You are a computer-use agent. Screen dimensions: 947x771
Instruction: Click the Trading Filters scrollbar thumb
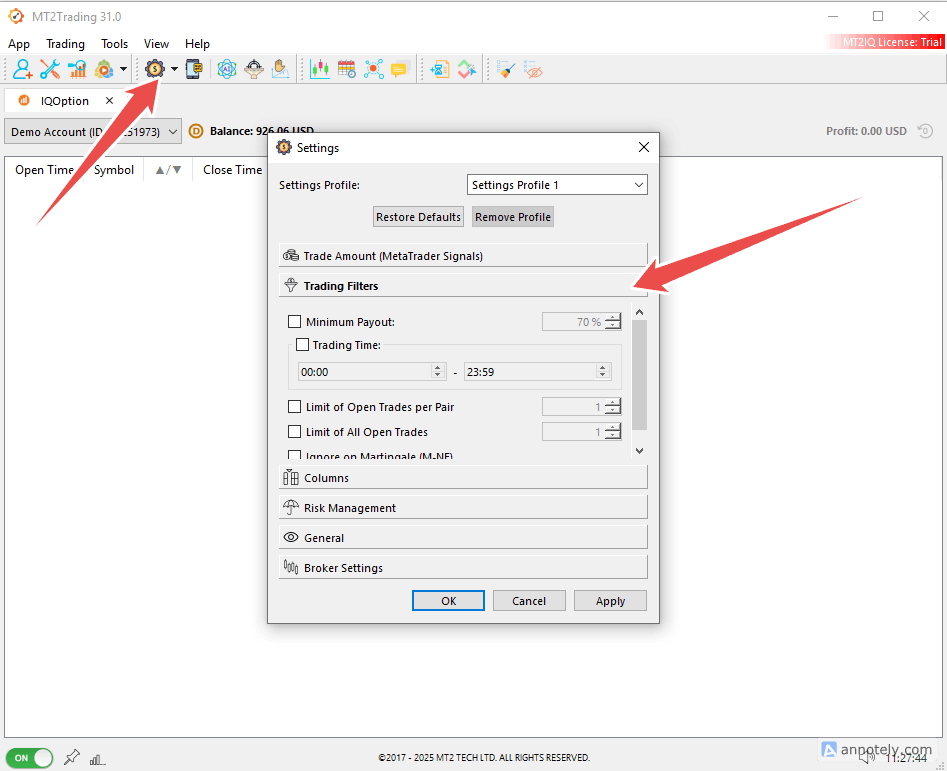tap(640, 375)
